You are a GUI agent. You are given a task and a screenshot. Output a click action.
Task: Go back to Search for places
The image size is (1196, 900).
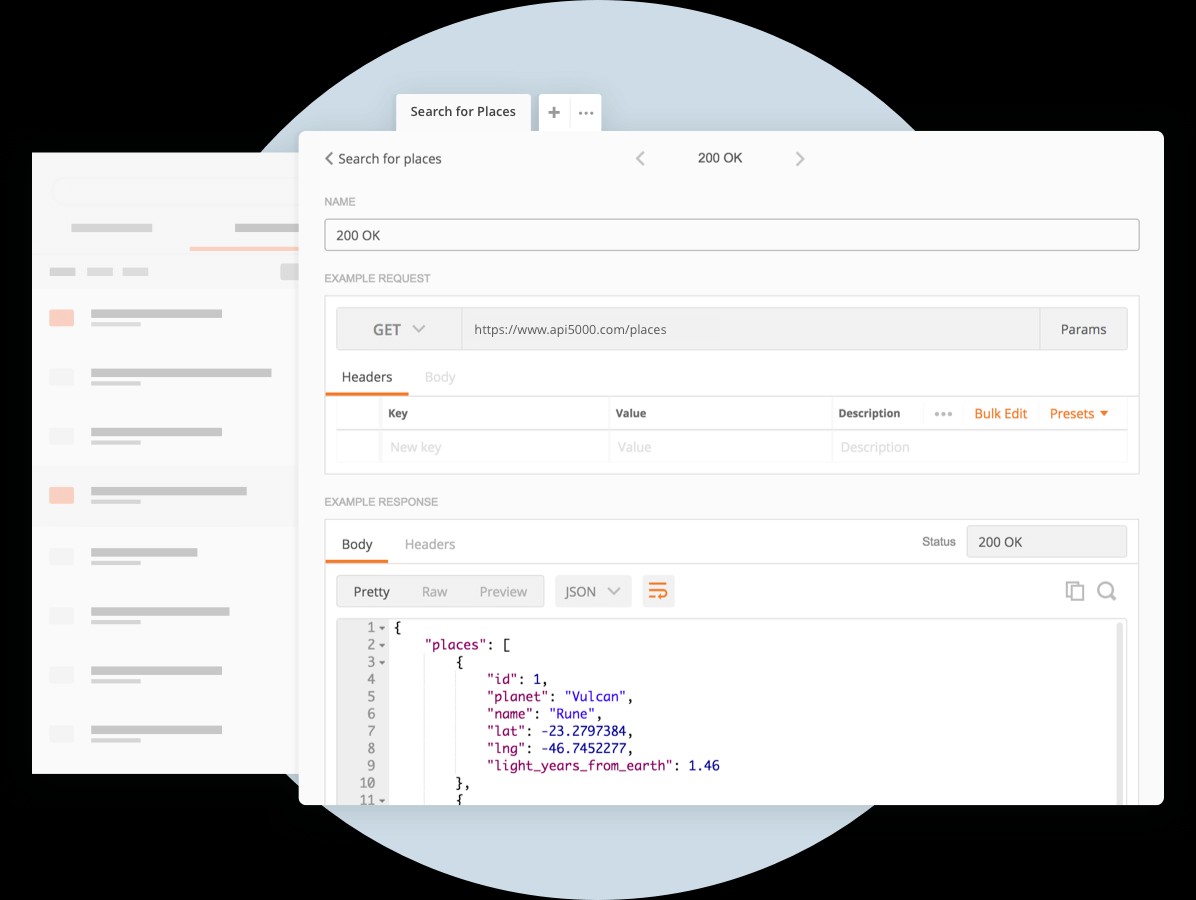coord(383,159)
